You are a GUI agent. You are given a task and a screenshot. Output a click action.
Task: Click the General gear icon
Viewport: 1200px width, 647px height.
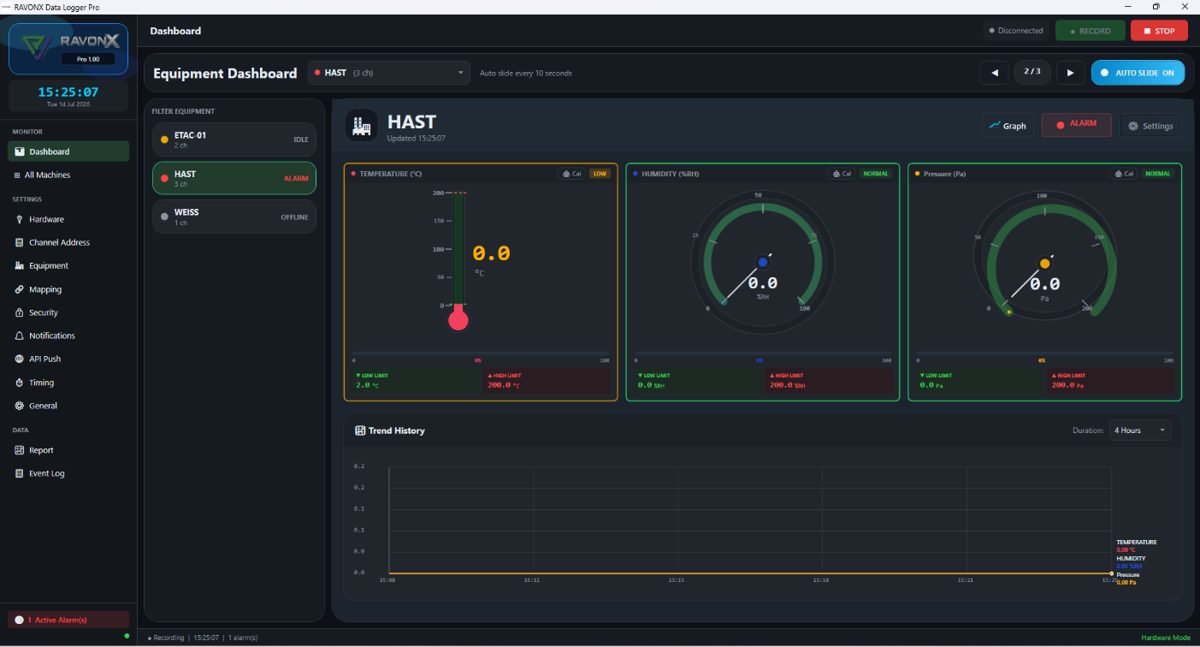19,406
